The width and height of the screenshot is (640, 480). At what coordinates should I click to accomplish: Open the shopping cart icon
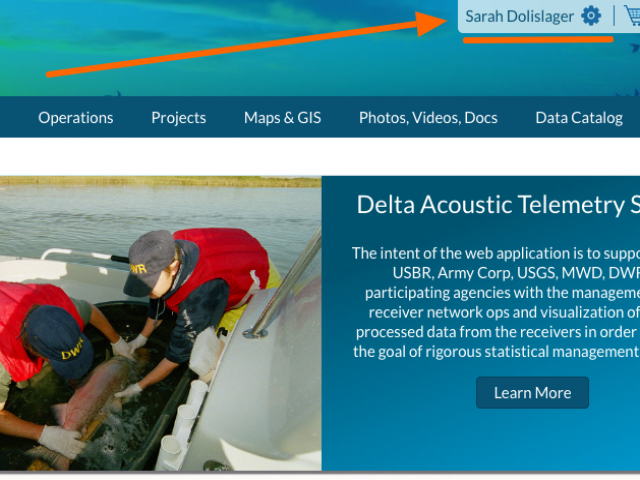632,16
